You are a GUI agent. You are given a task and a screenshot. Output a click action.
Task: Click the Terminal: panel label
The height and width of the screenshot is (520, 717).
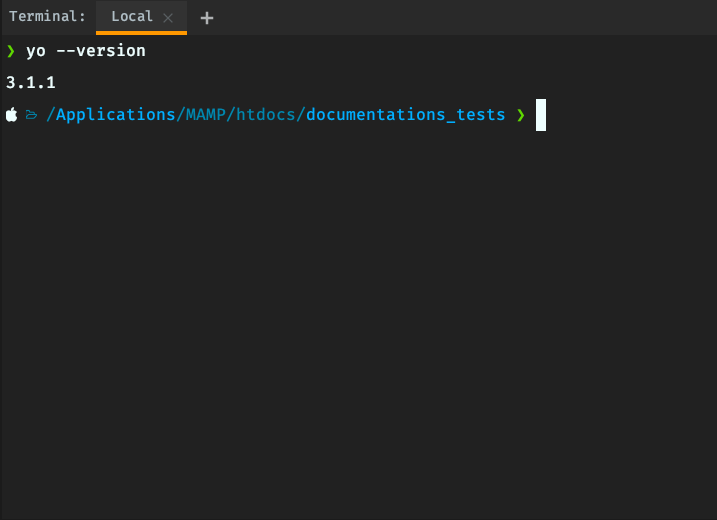(47, 16)
